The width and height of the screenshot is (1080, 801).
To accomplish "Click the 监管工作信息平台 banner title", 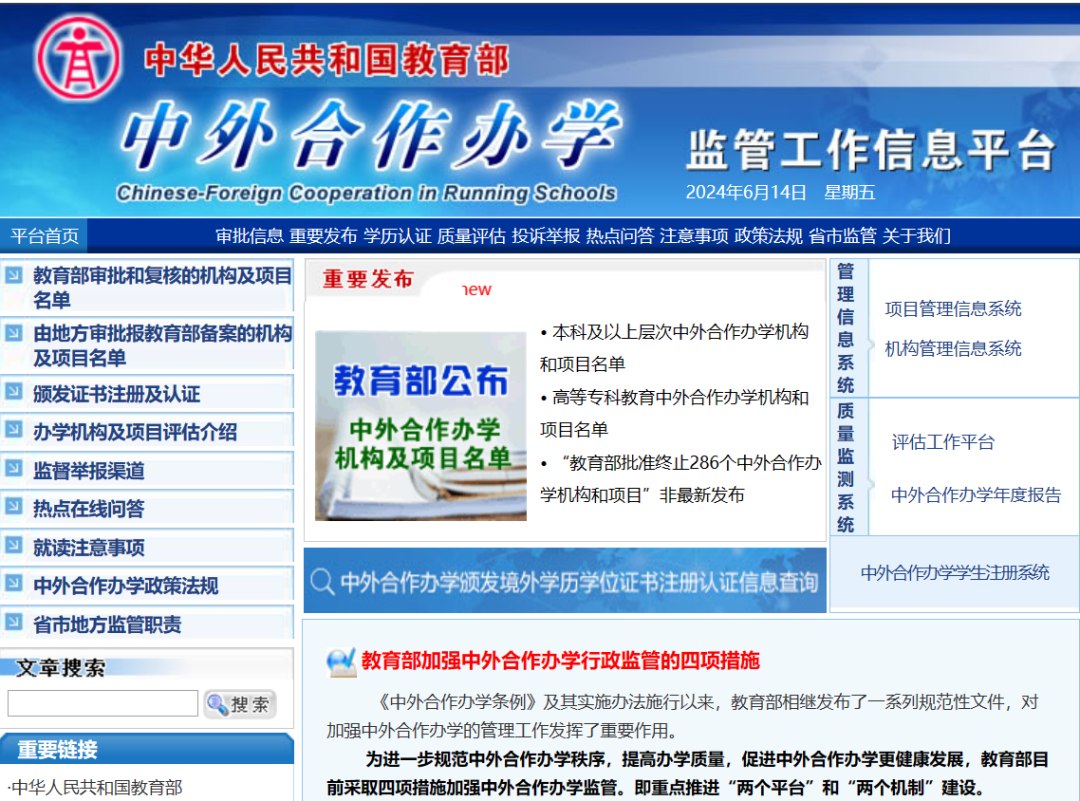I will [871, 149].
